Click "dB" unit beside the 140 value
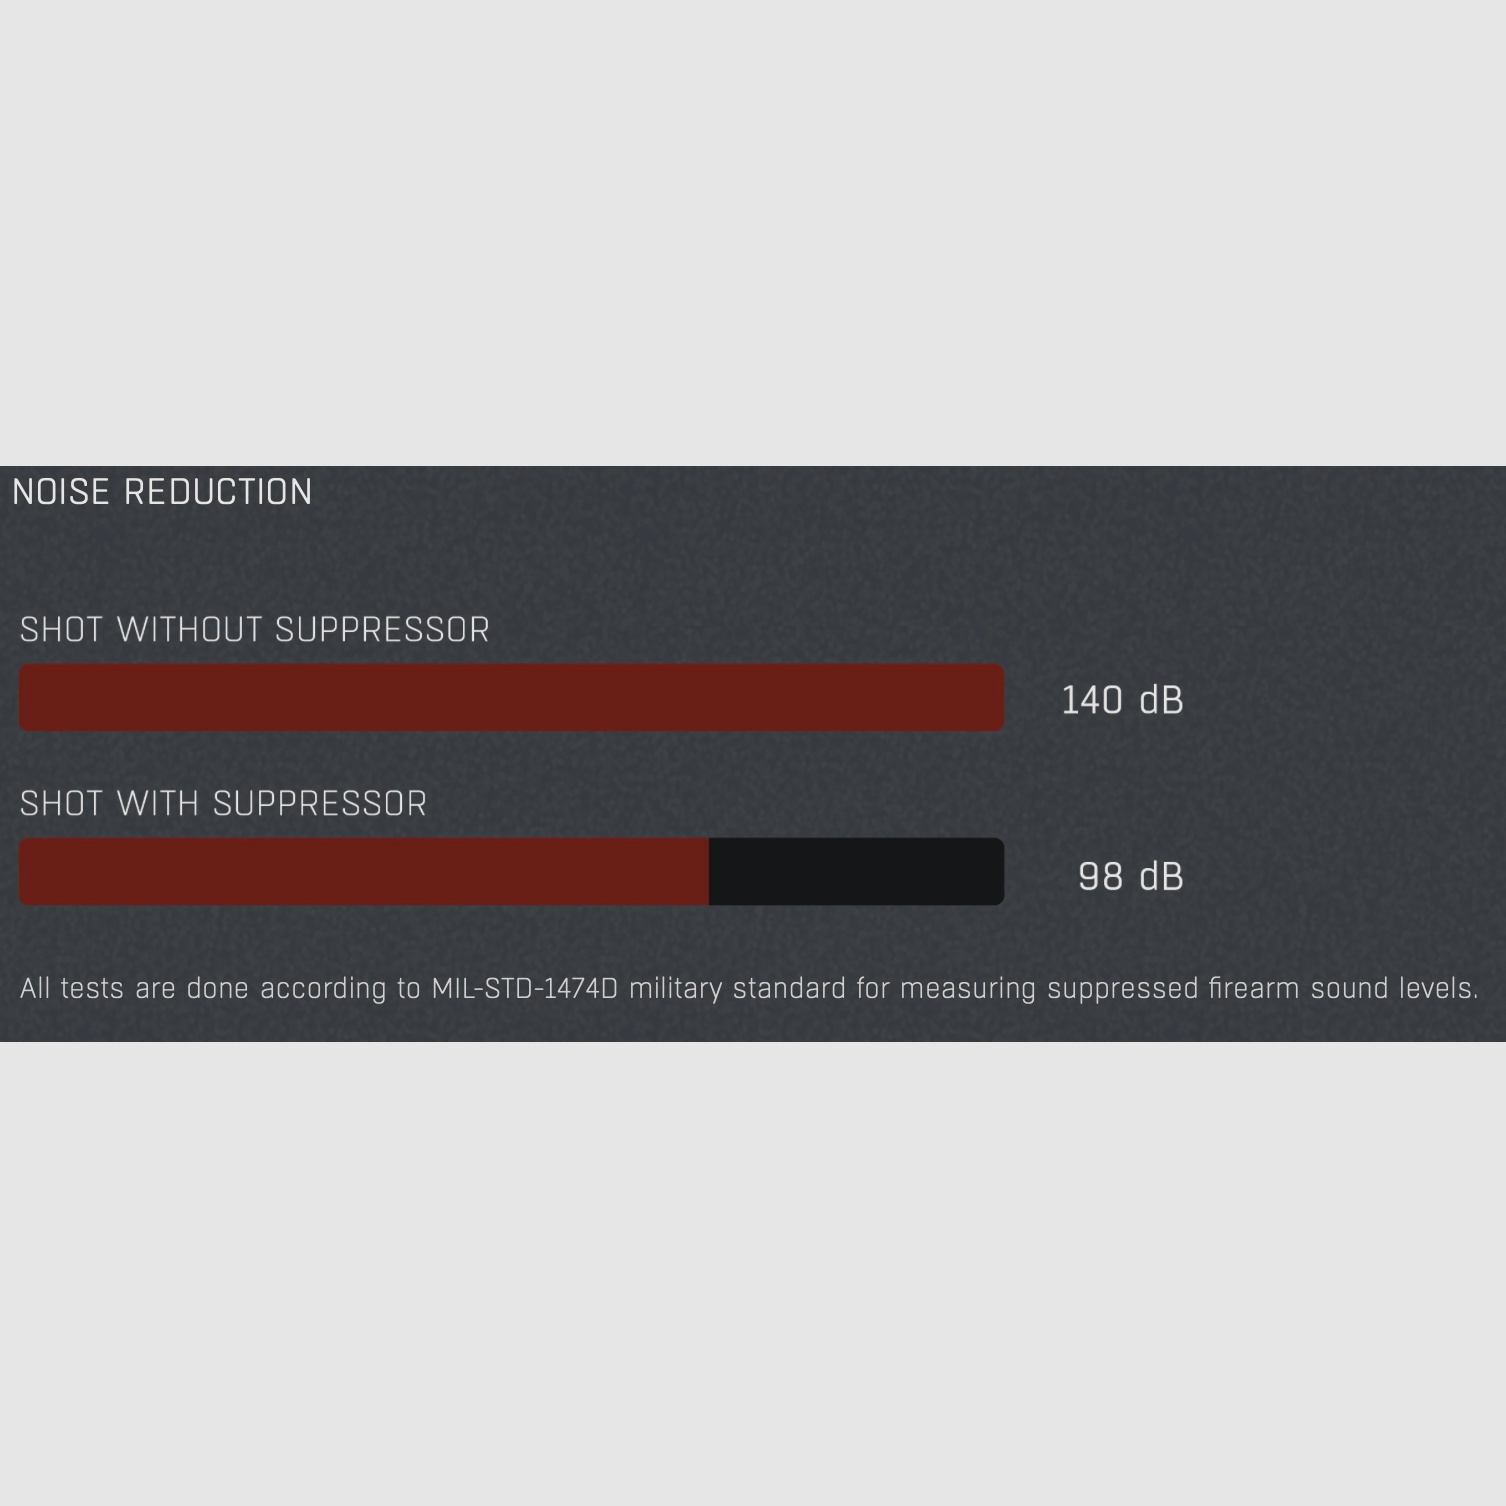 pyautogui.click(x=1161, y=700)
